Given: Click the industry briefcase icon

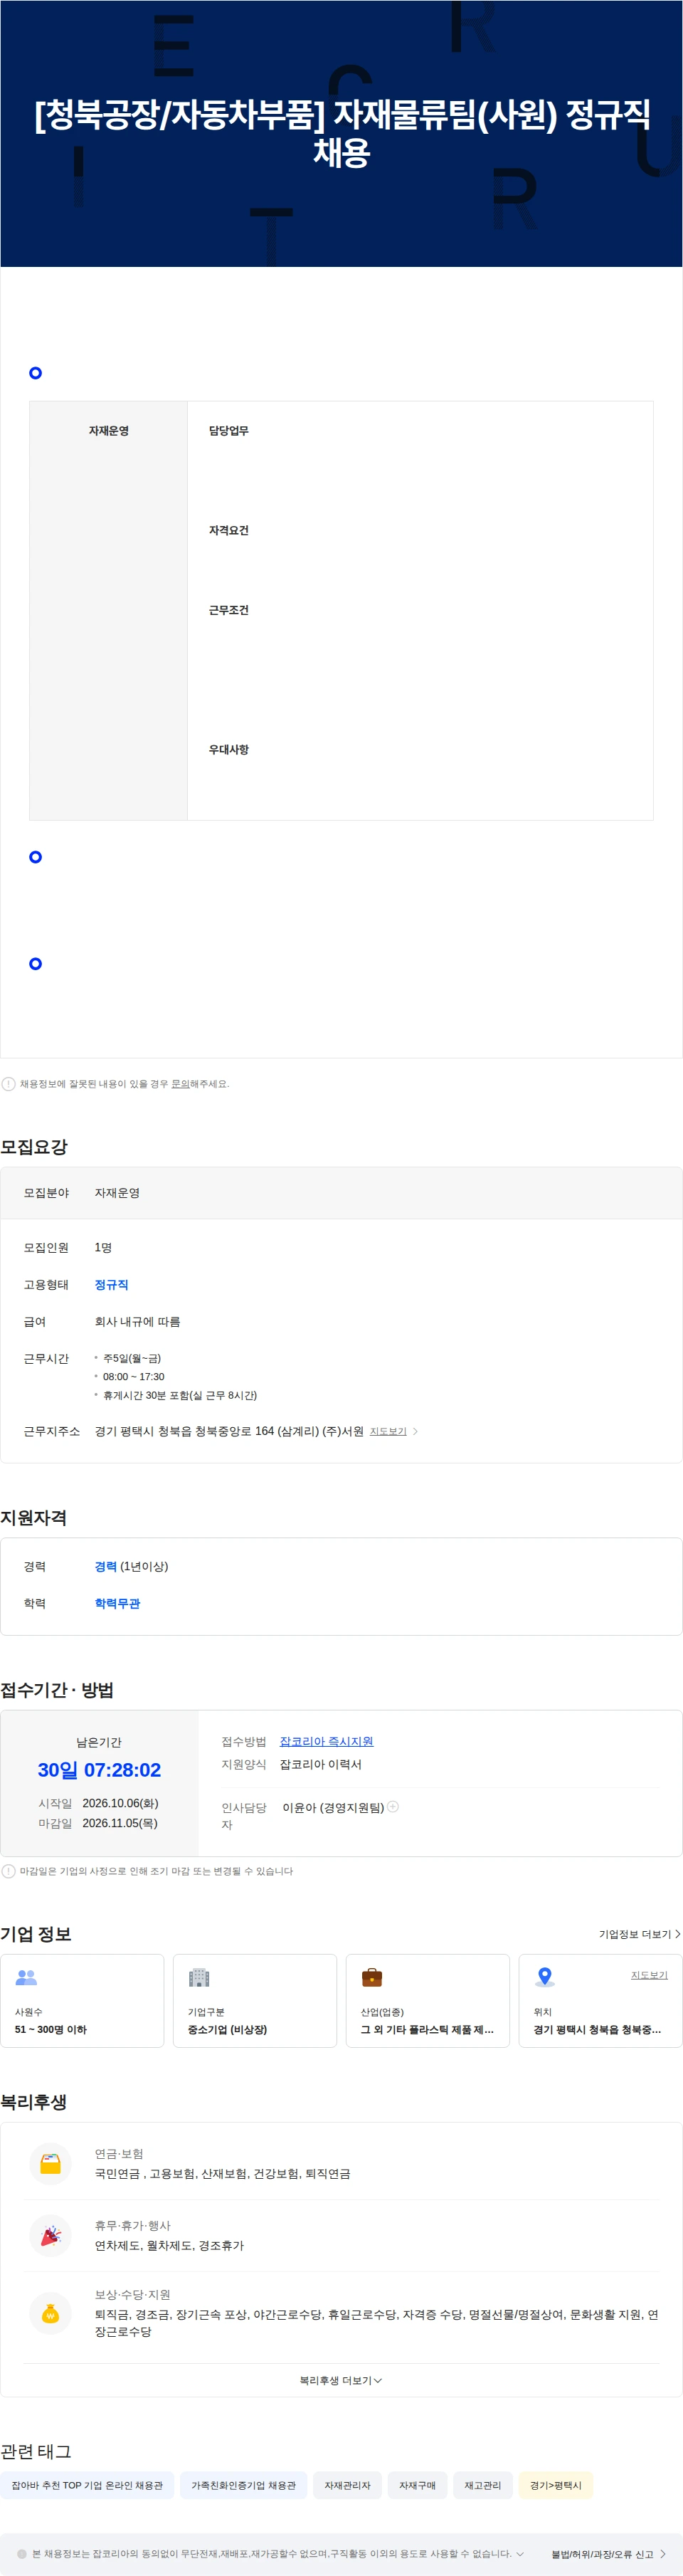Looking at the screenshot, I should pyautogui.click(x=372, y=1977).
